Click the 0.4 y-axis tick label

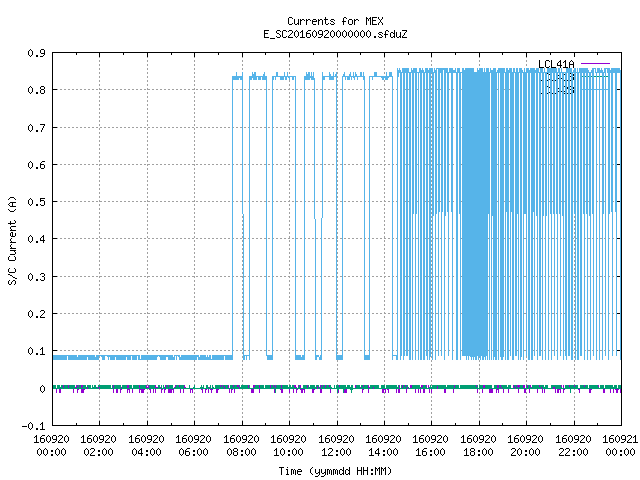(x=36, y=239)
